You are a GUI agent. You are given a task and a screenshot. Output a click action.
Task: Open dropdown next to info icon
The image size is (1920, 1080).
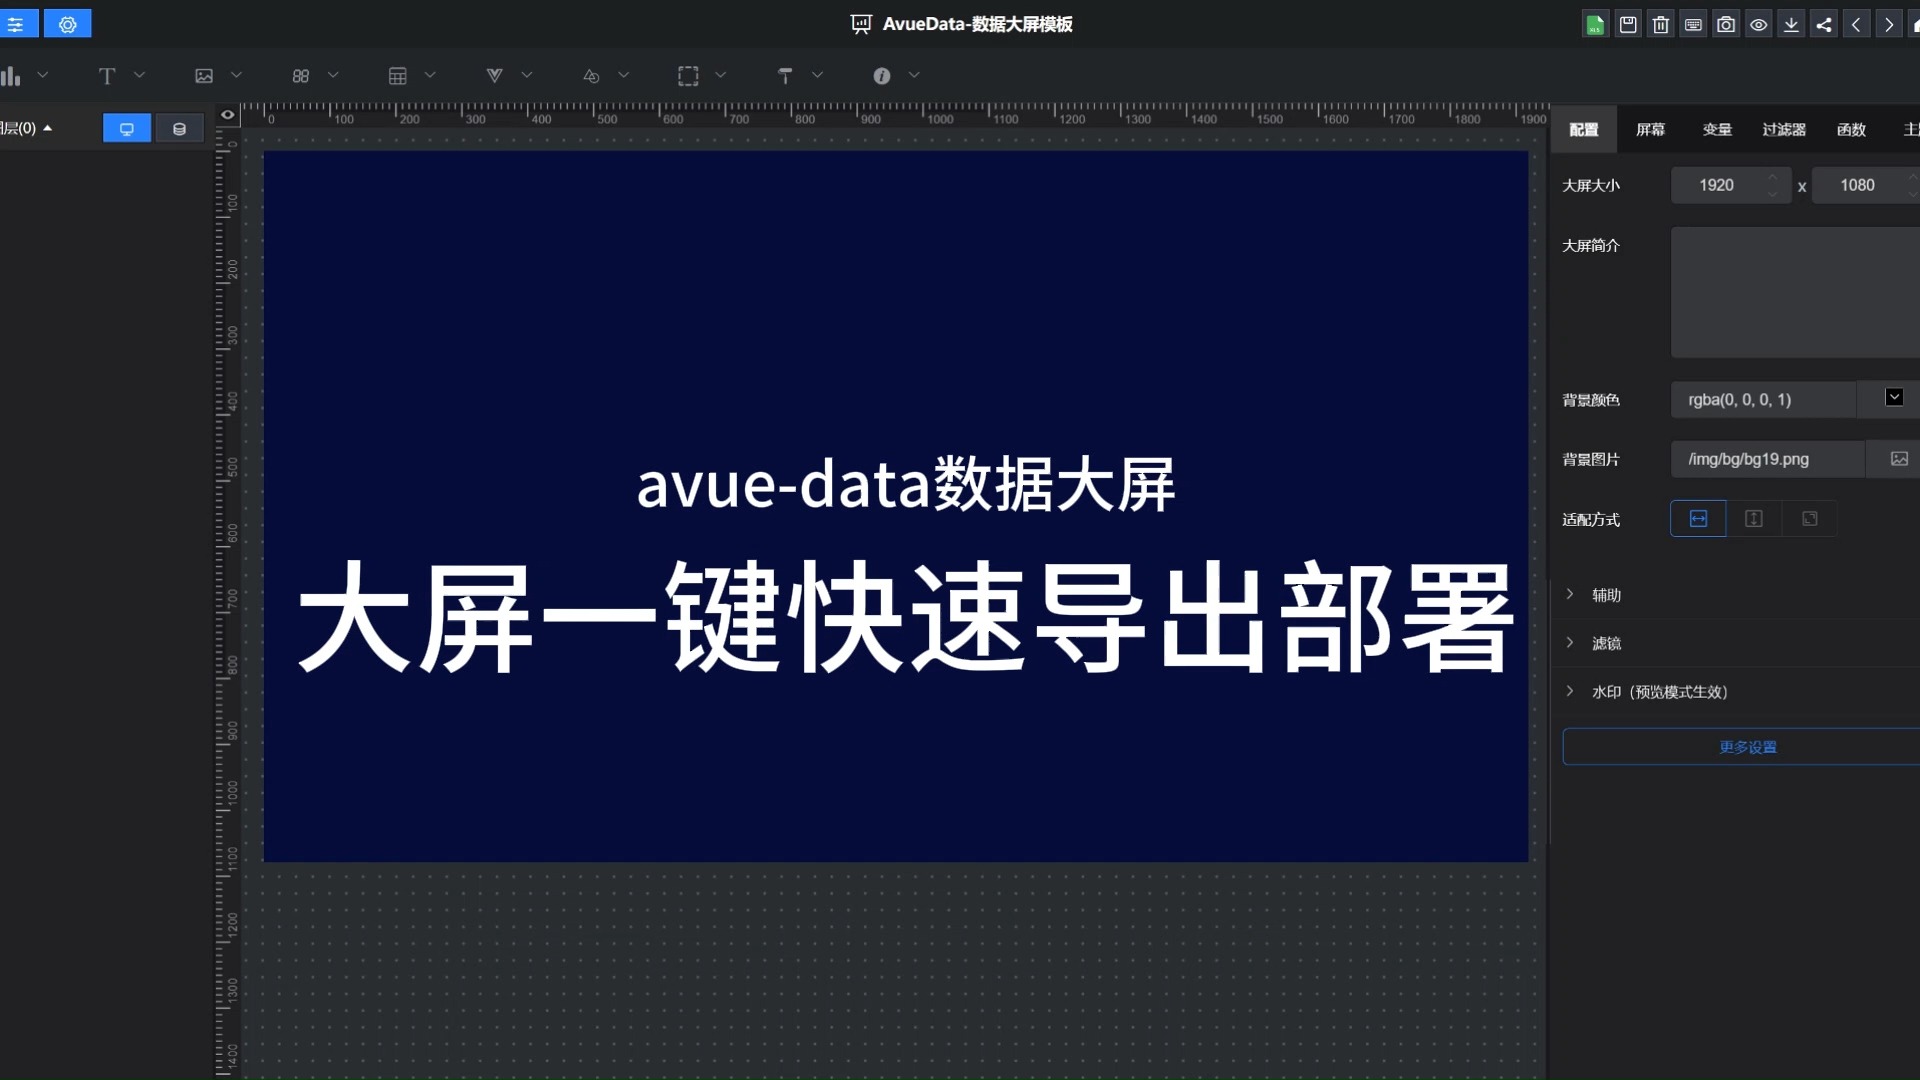pos(914,75)
